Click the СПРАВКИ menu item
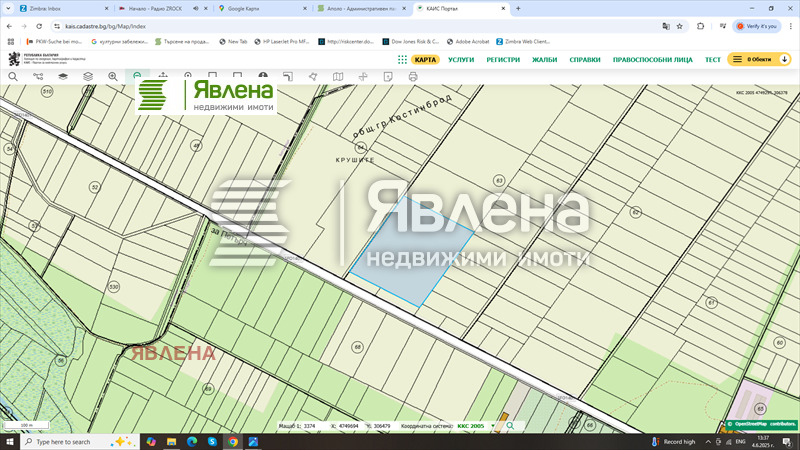Screen dimensions: 800x450 pos(585,60)
